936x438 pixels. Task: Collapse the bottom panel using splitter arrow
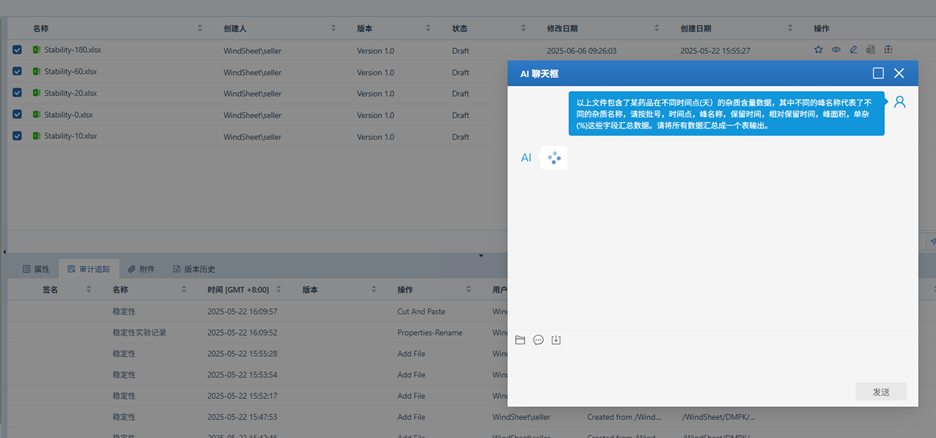click(x=481, y=255)
